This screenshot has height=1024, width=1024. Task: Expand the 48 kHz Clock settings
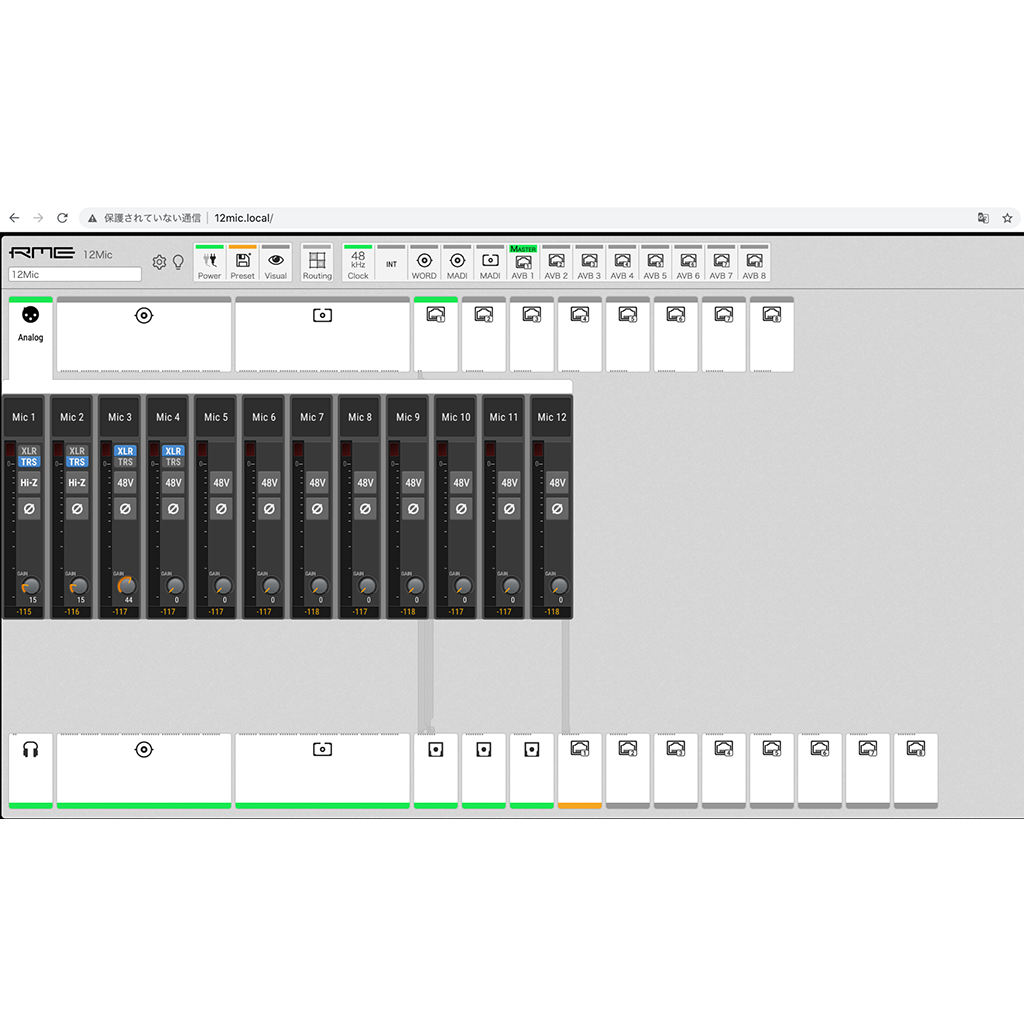358,263
